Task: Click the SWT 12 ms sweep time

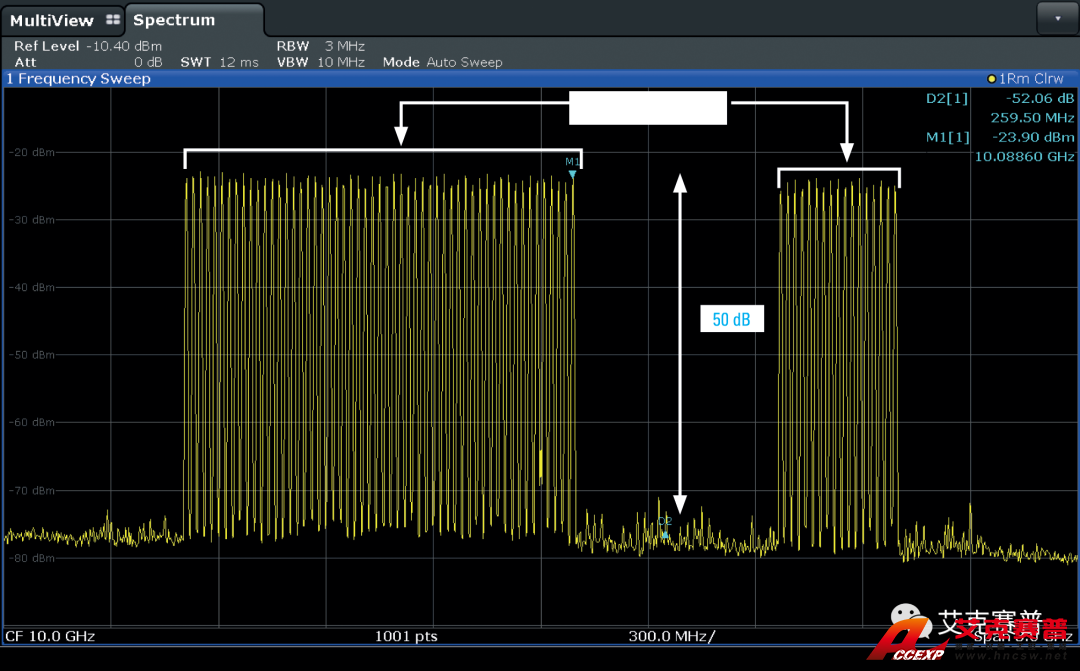Action: (219, 62)
